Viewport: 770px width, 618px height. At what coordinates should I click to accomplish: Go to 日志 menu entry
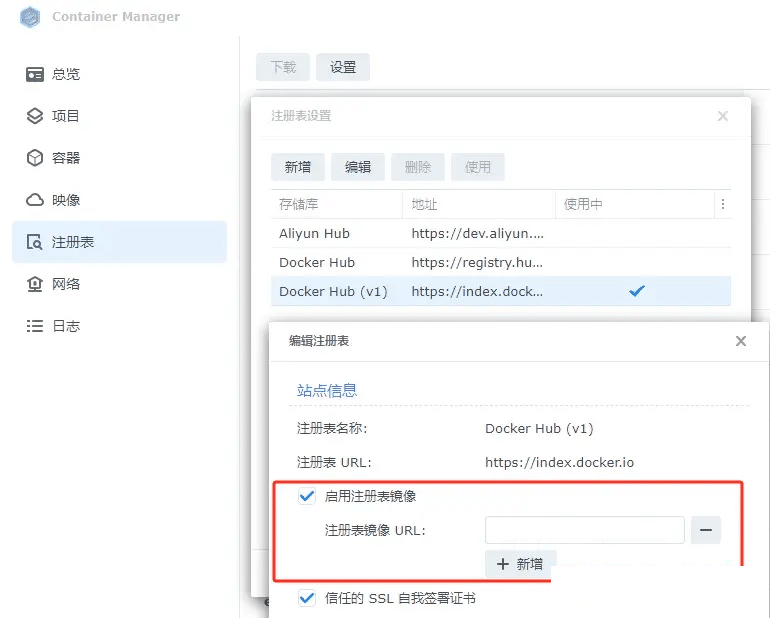(x=66, y=326)
